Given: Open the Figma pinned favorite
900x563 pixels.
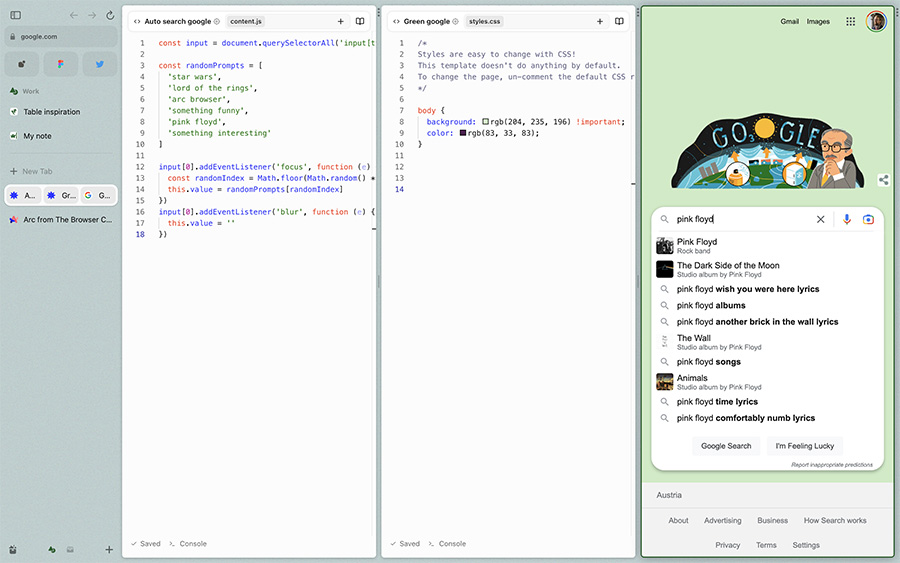Looking at the screenshot, I should point(61,64).
